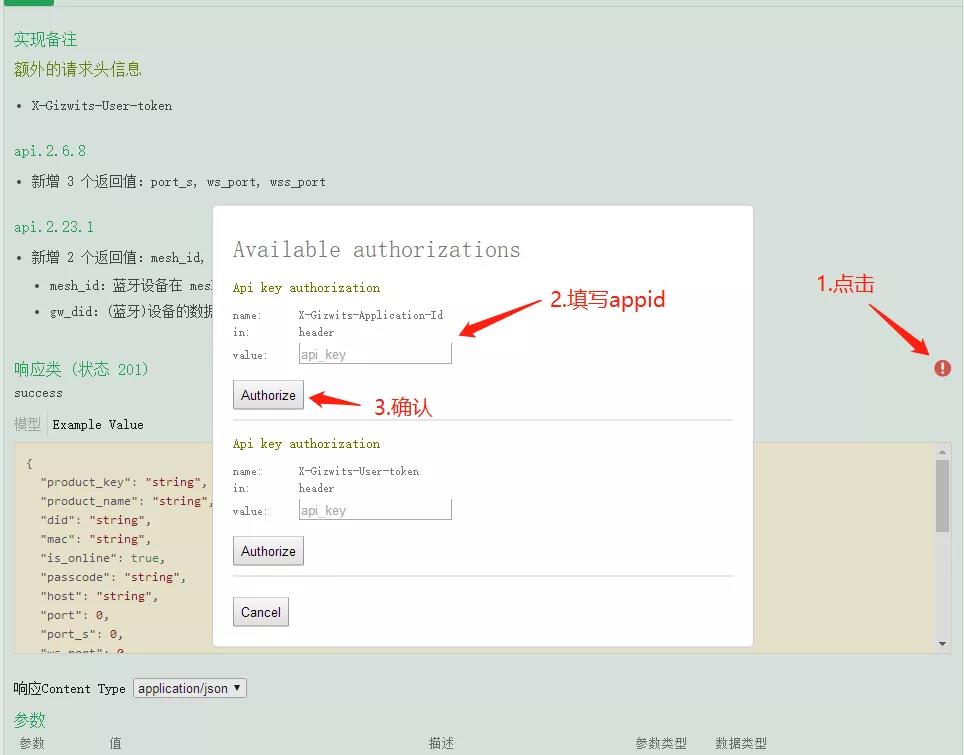964x755 pixels.
Task: Click the Available authorizations dialog title
Action: (376, 250)
